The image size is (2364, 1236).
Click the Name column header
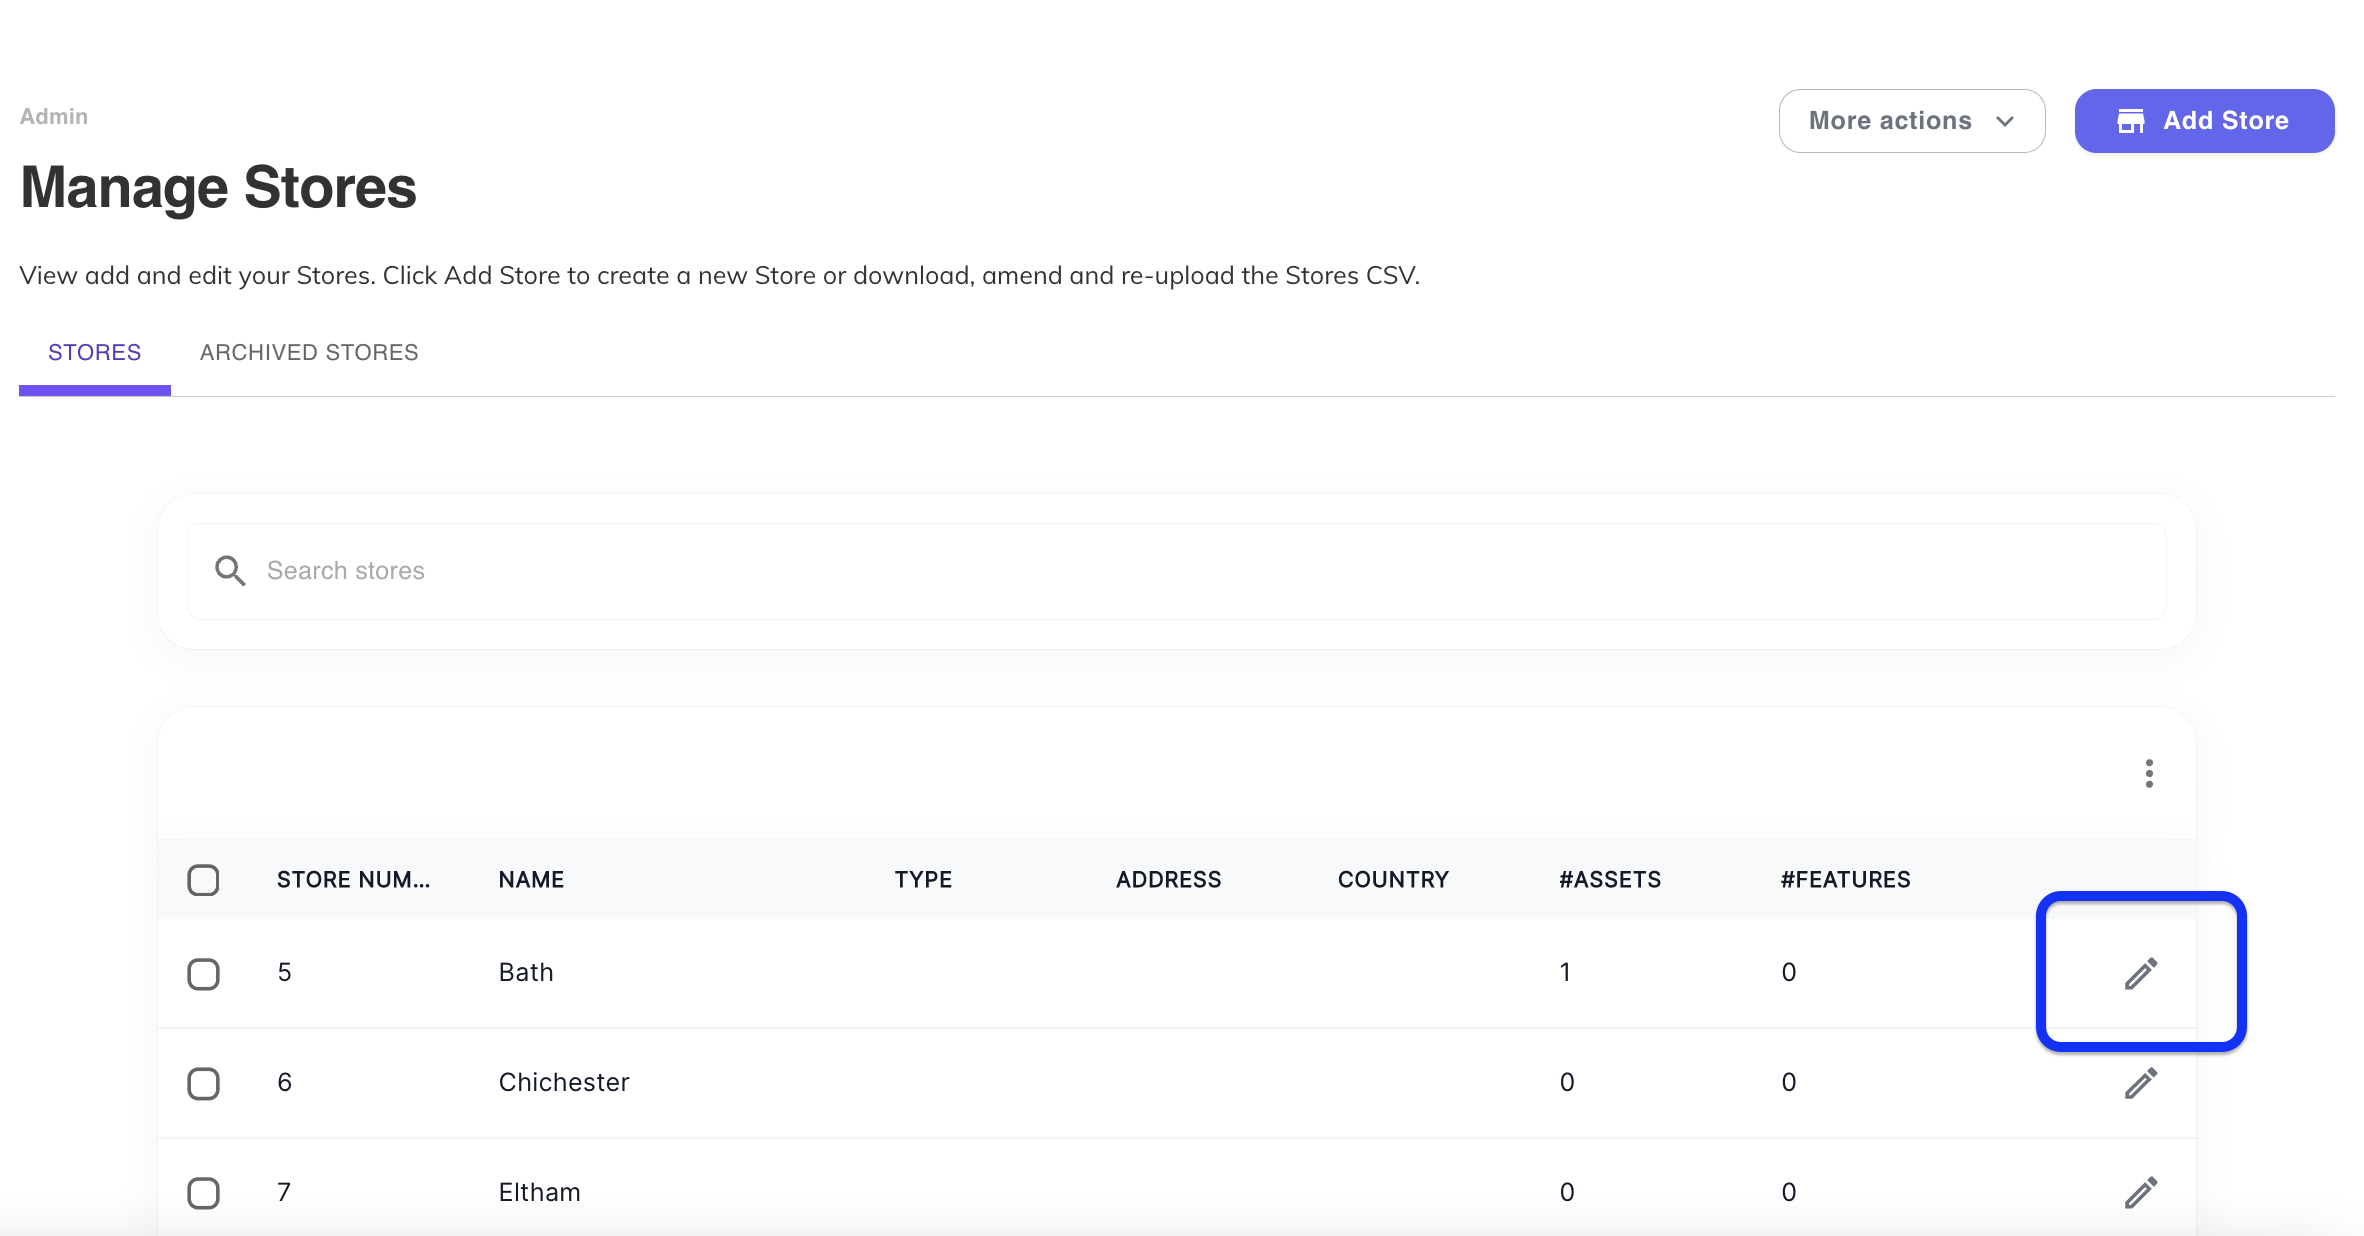click(x=531, y=880)
